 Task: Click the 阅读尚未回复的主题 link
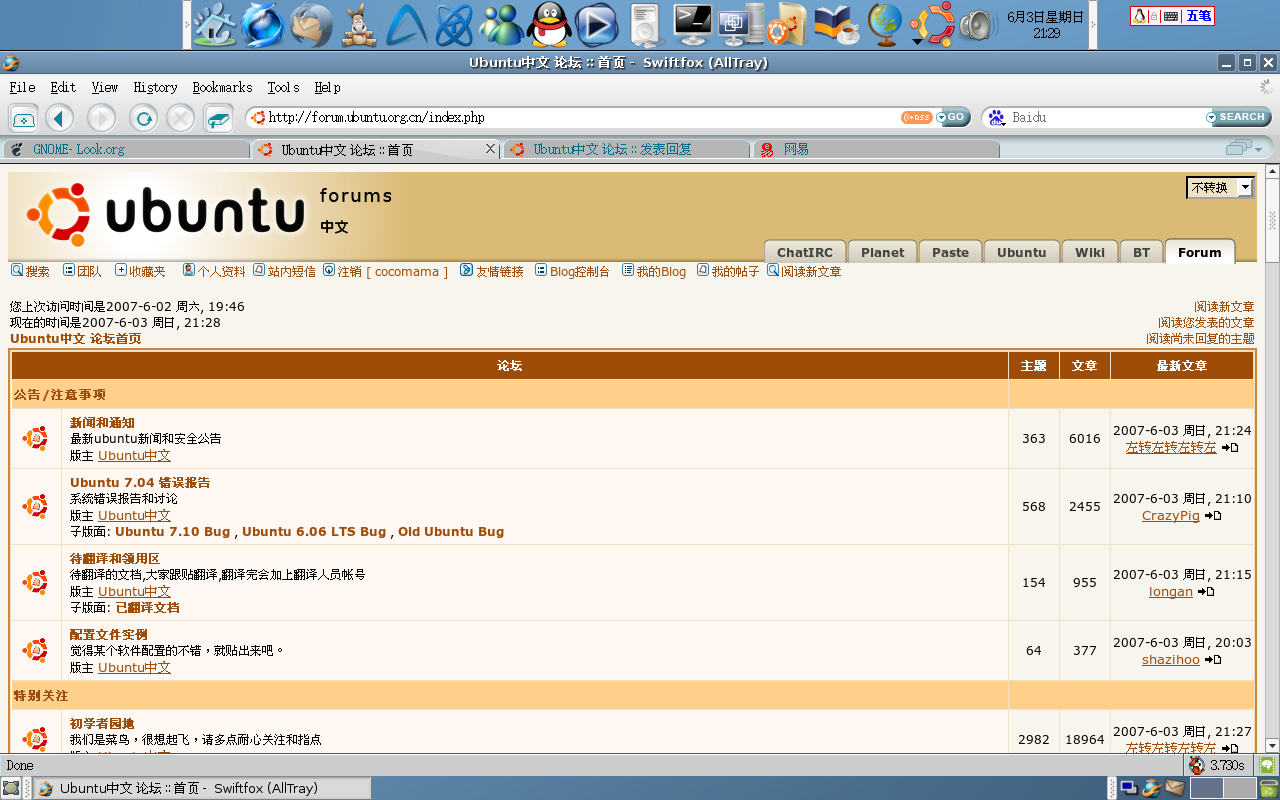(x=1200, y=338)
